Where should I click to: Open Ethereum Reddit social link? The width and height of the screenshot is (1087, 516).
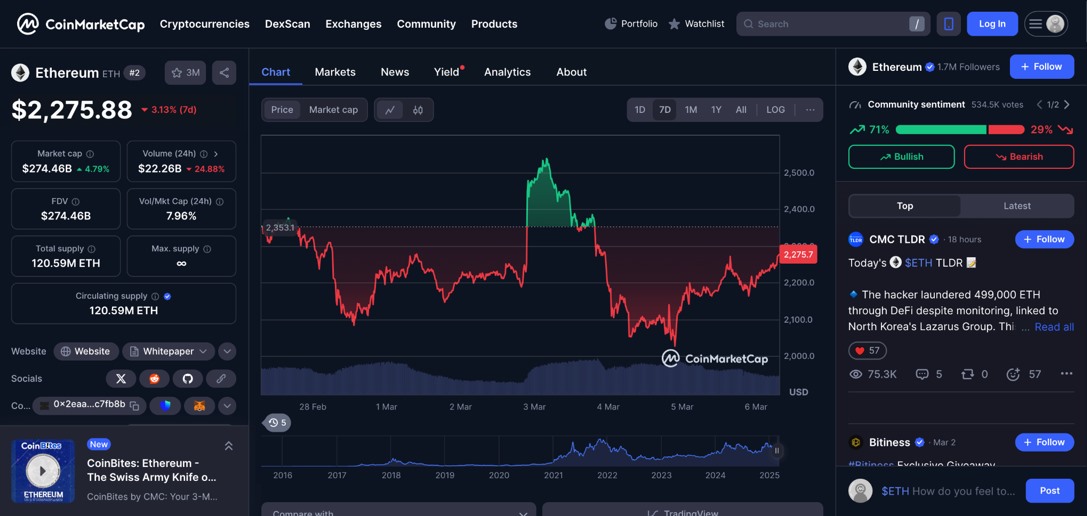coord(154,379)
